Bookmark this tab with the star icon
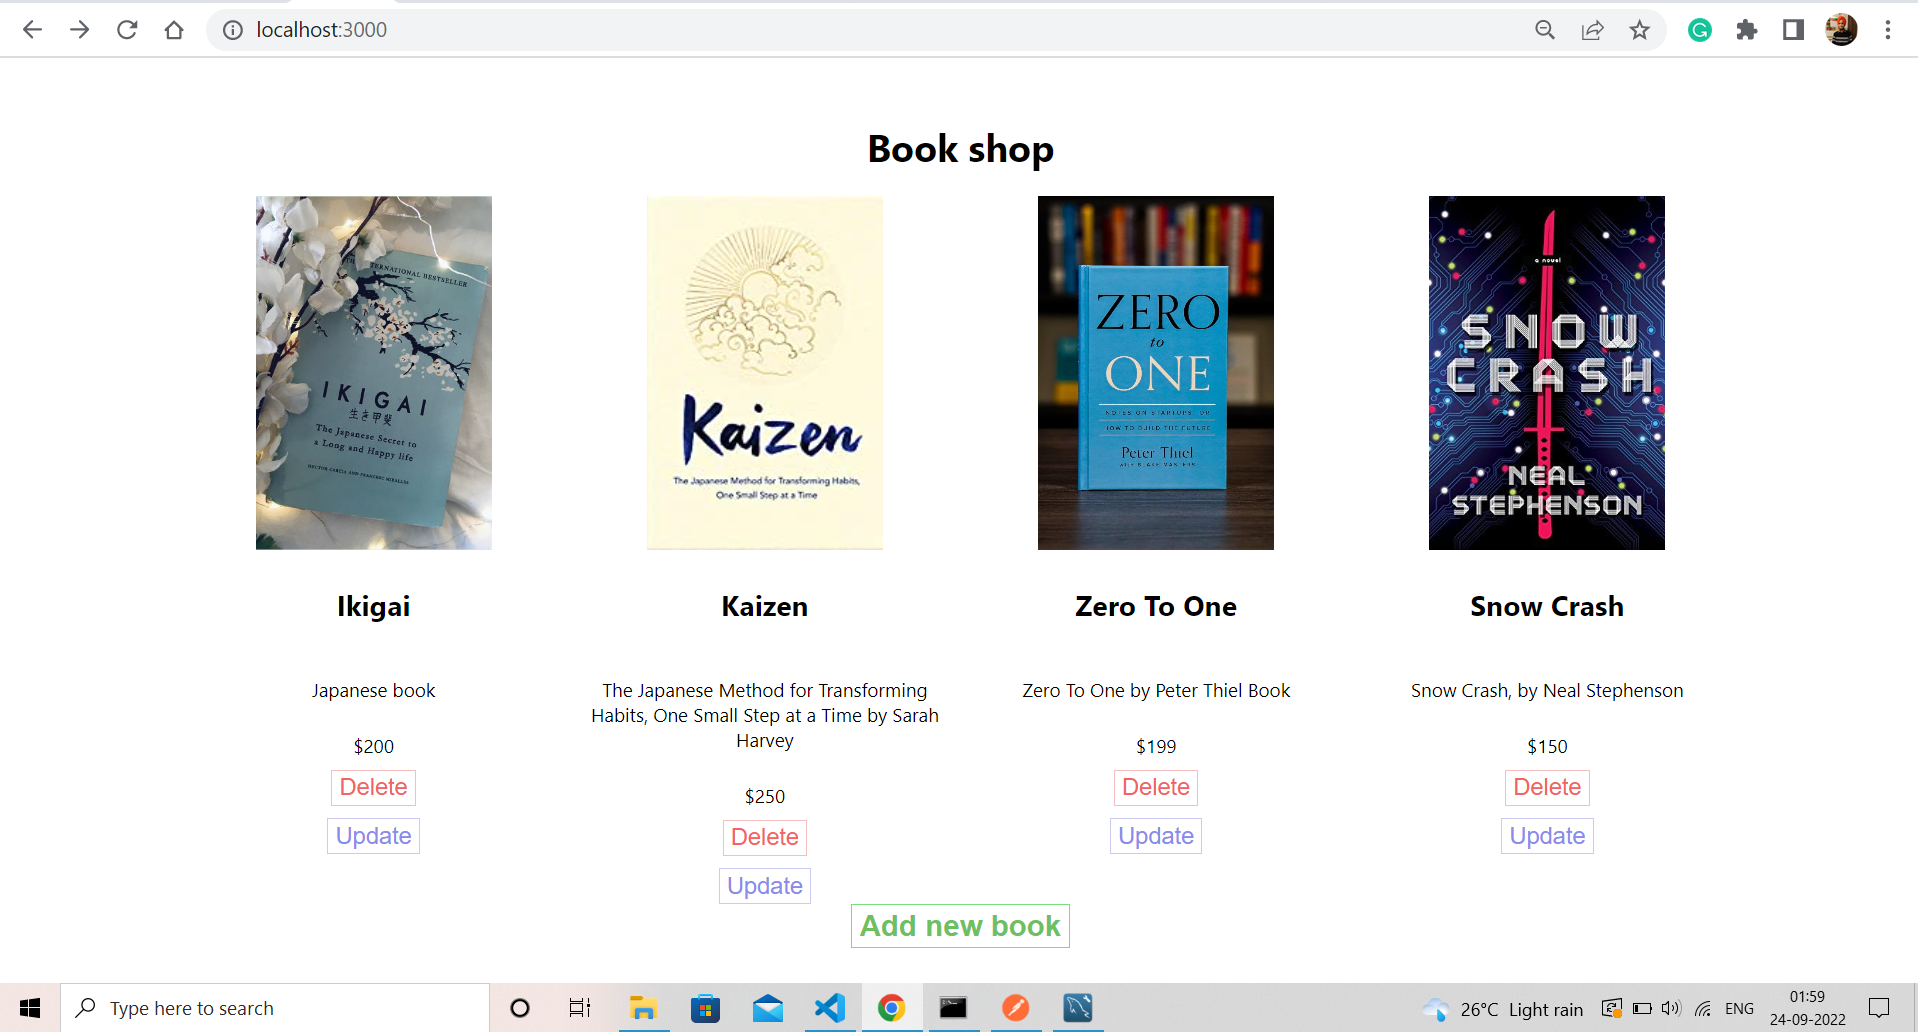 [1639, 30]
